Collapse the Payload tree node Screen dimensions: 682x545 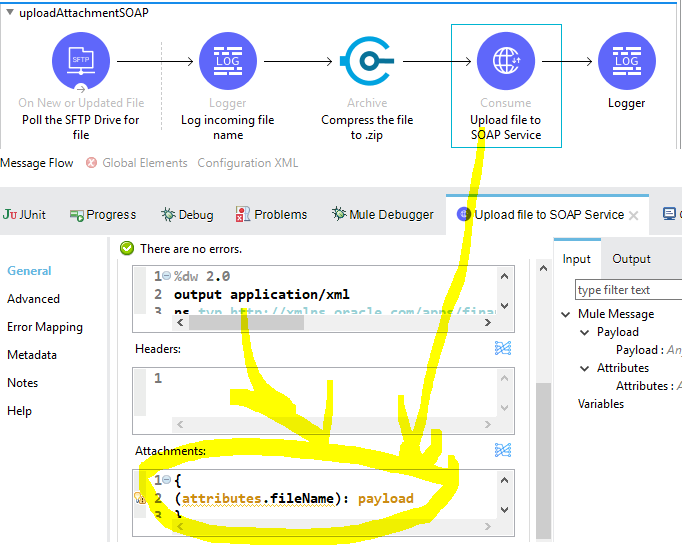[585, 332]
